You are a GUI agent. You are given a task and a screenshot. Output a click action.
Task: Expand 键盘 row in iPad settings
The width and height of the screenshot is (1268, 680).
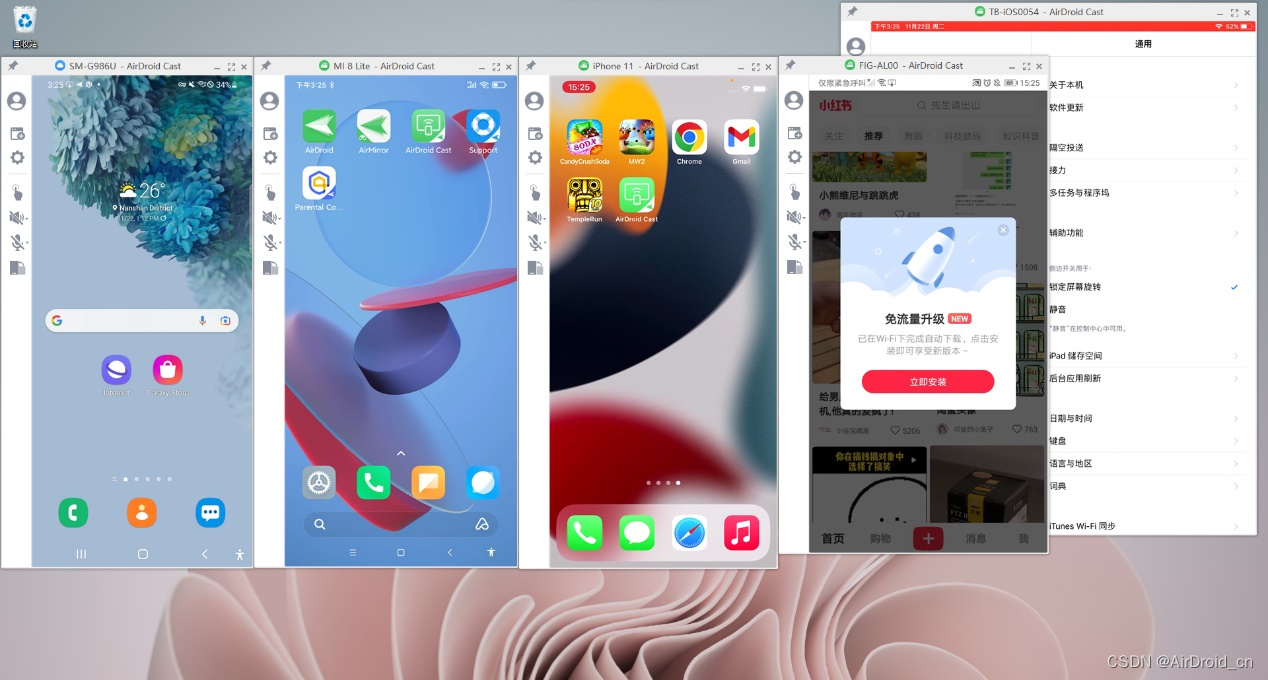point(1143,441)
